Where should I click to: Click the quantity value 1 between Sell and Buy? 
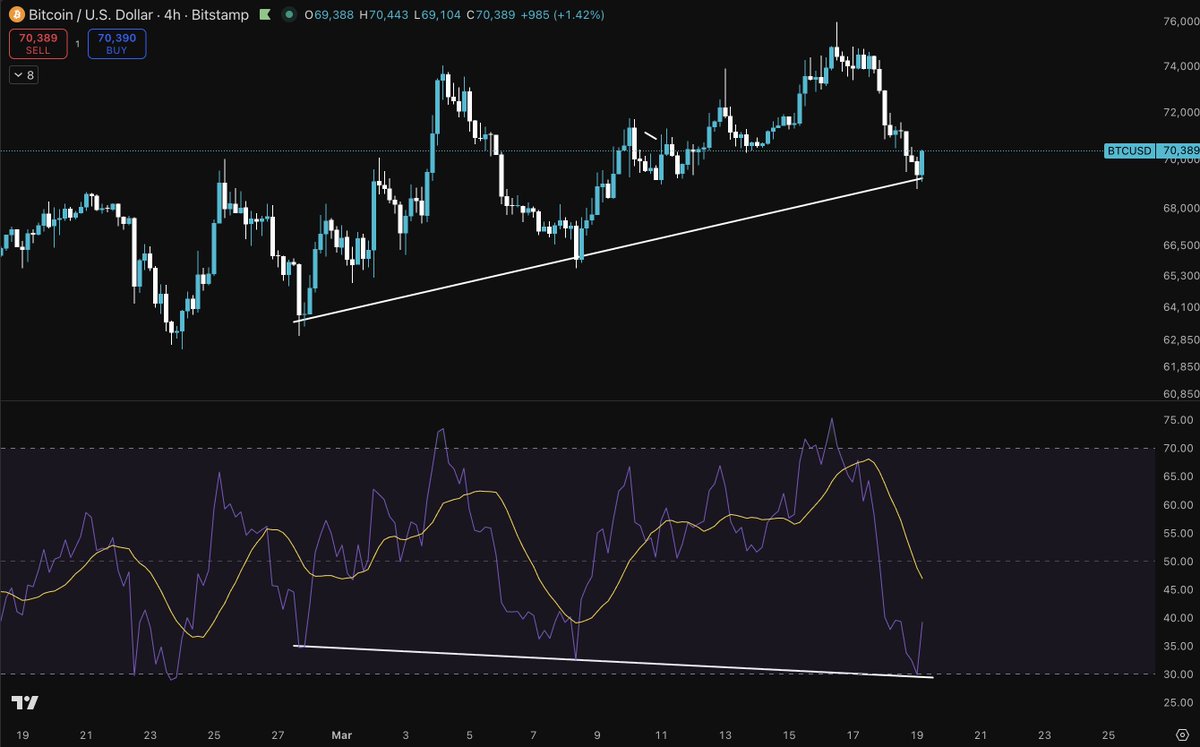(x=77, y=43)
